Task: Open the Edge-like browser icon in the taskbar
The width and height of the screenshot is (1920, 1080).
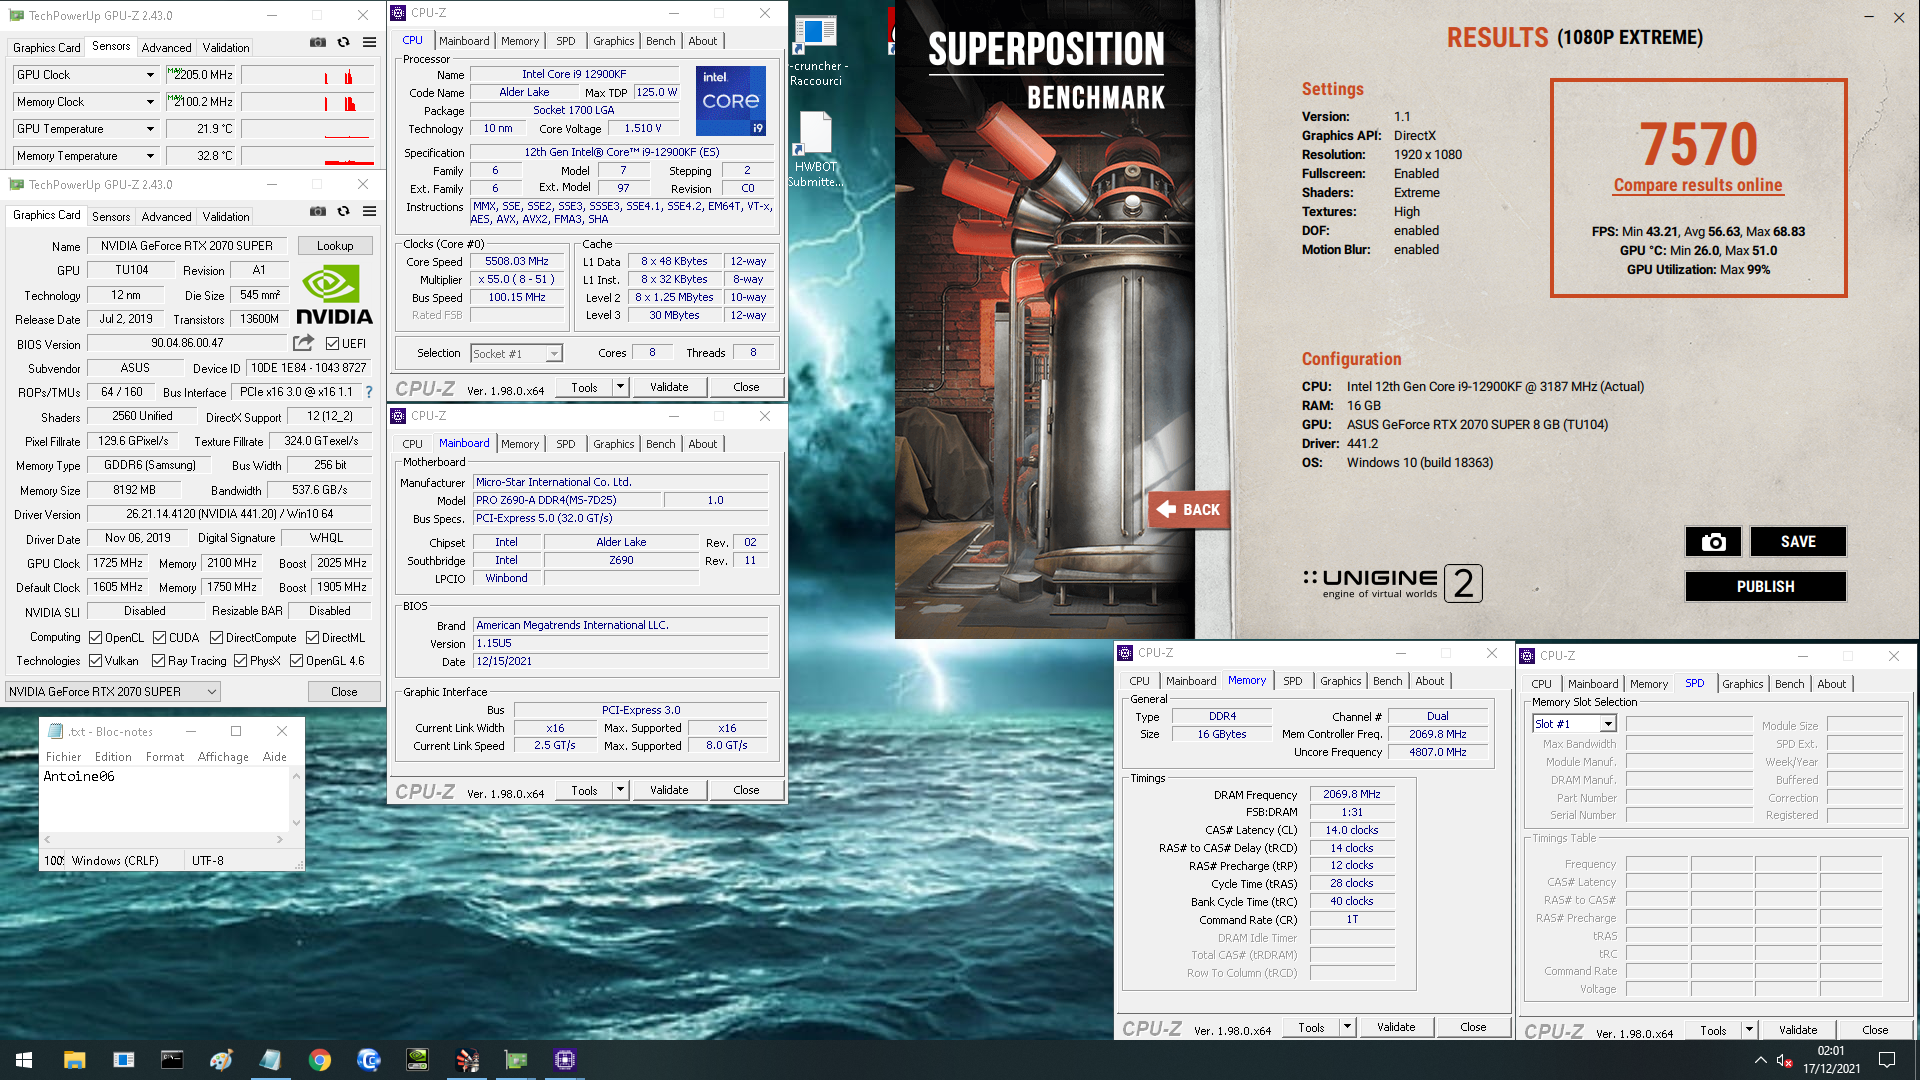Action: click(369, 1060)
